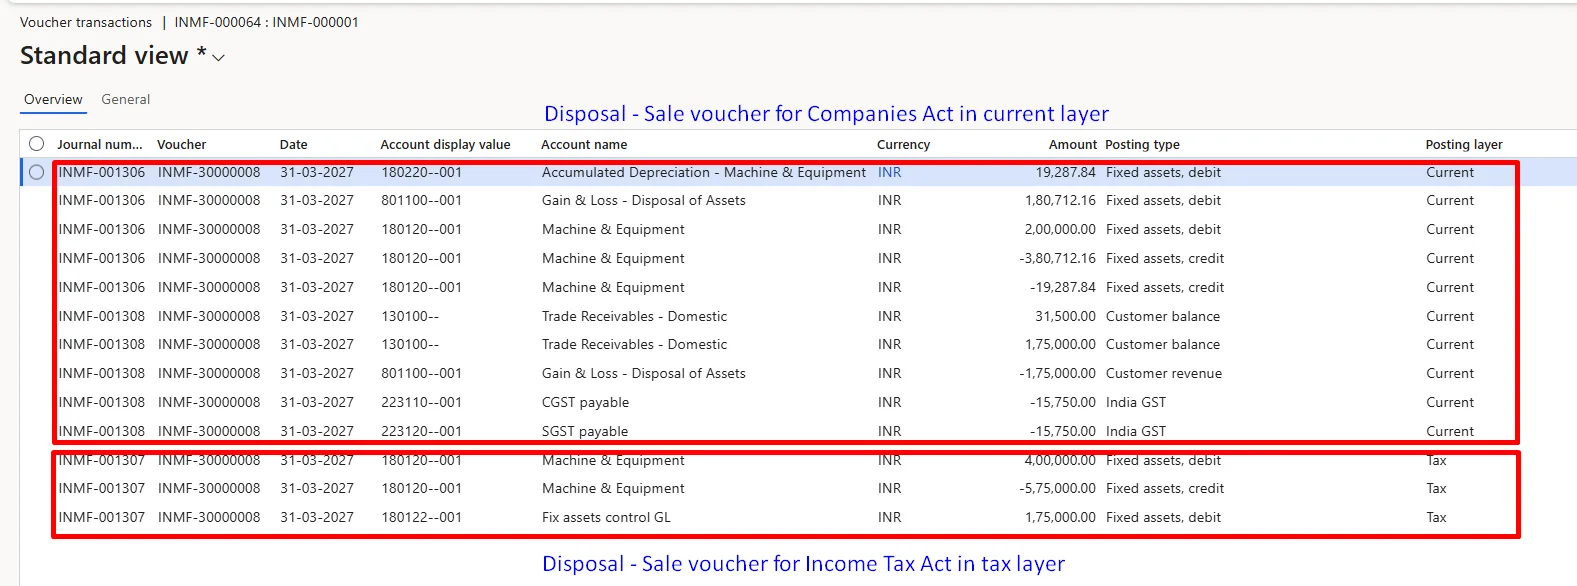Screen dimensions: 1577x586
Task: Click Trade Receivables name in 31,500.00 row
Action: [x=634, y=317]
